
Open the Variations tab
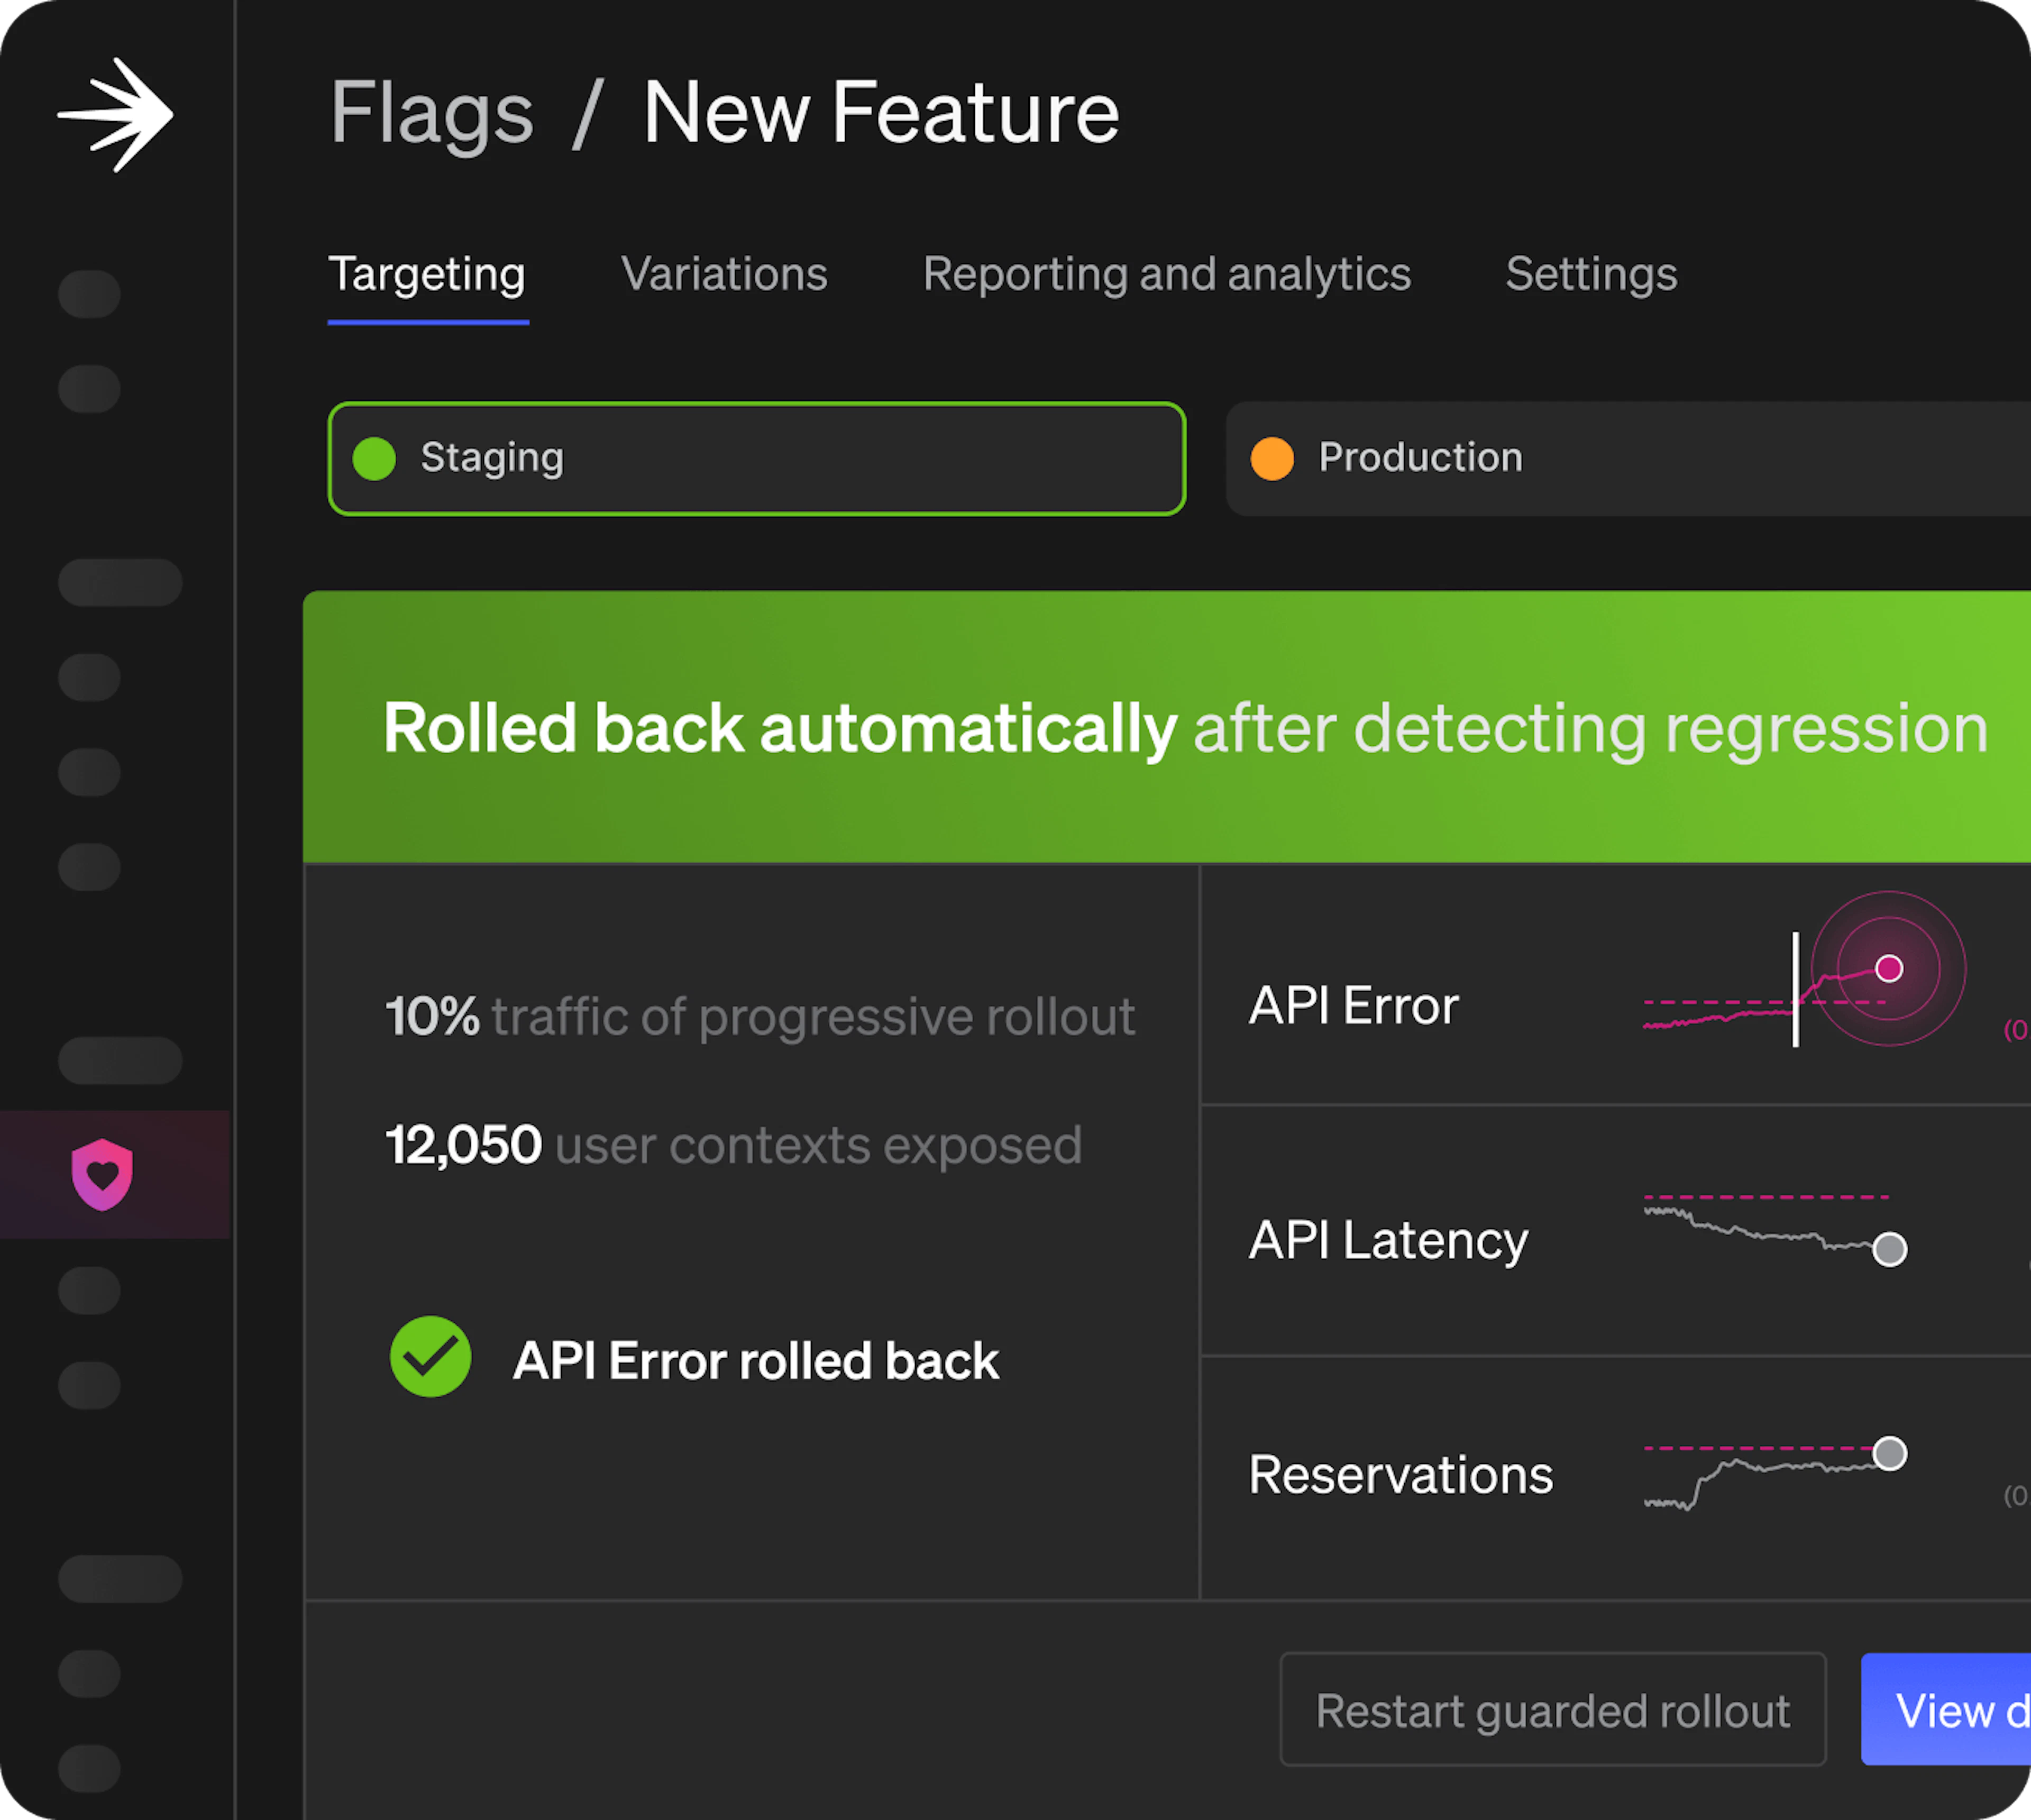(x=724, y=274)
